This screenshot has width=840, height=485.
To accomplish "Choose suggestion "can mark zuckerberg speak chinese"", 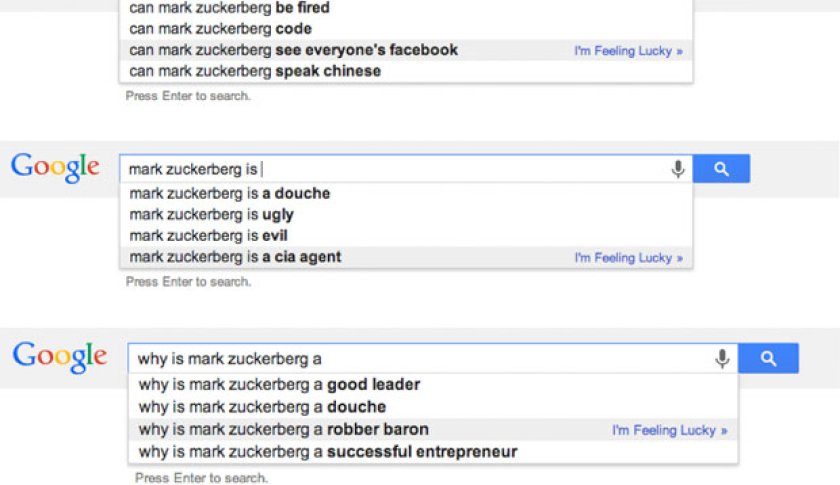I will [x=255, y=71].
